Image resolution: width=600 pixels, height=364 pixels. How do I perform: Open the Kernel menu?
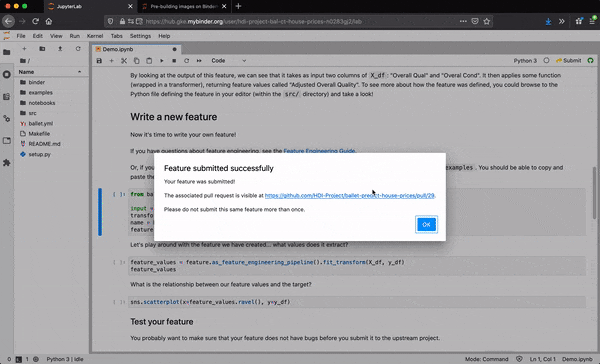95,36
